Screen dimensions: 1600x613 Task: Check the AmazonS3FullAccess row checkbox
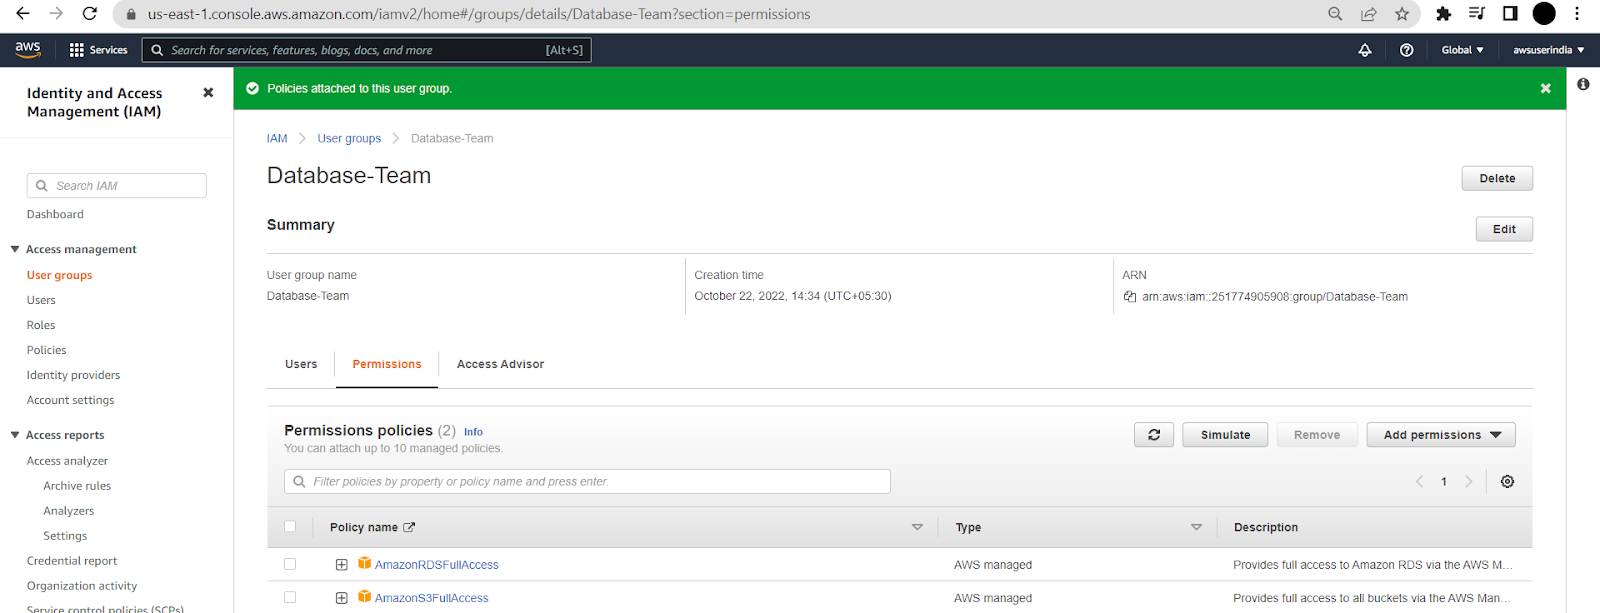[x=290, y=597]
